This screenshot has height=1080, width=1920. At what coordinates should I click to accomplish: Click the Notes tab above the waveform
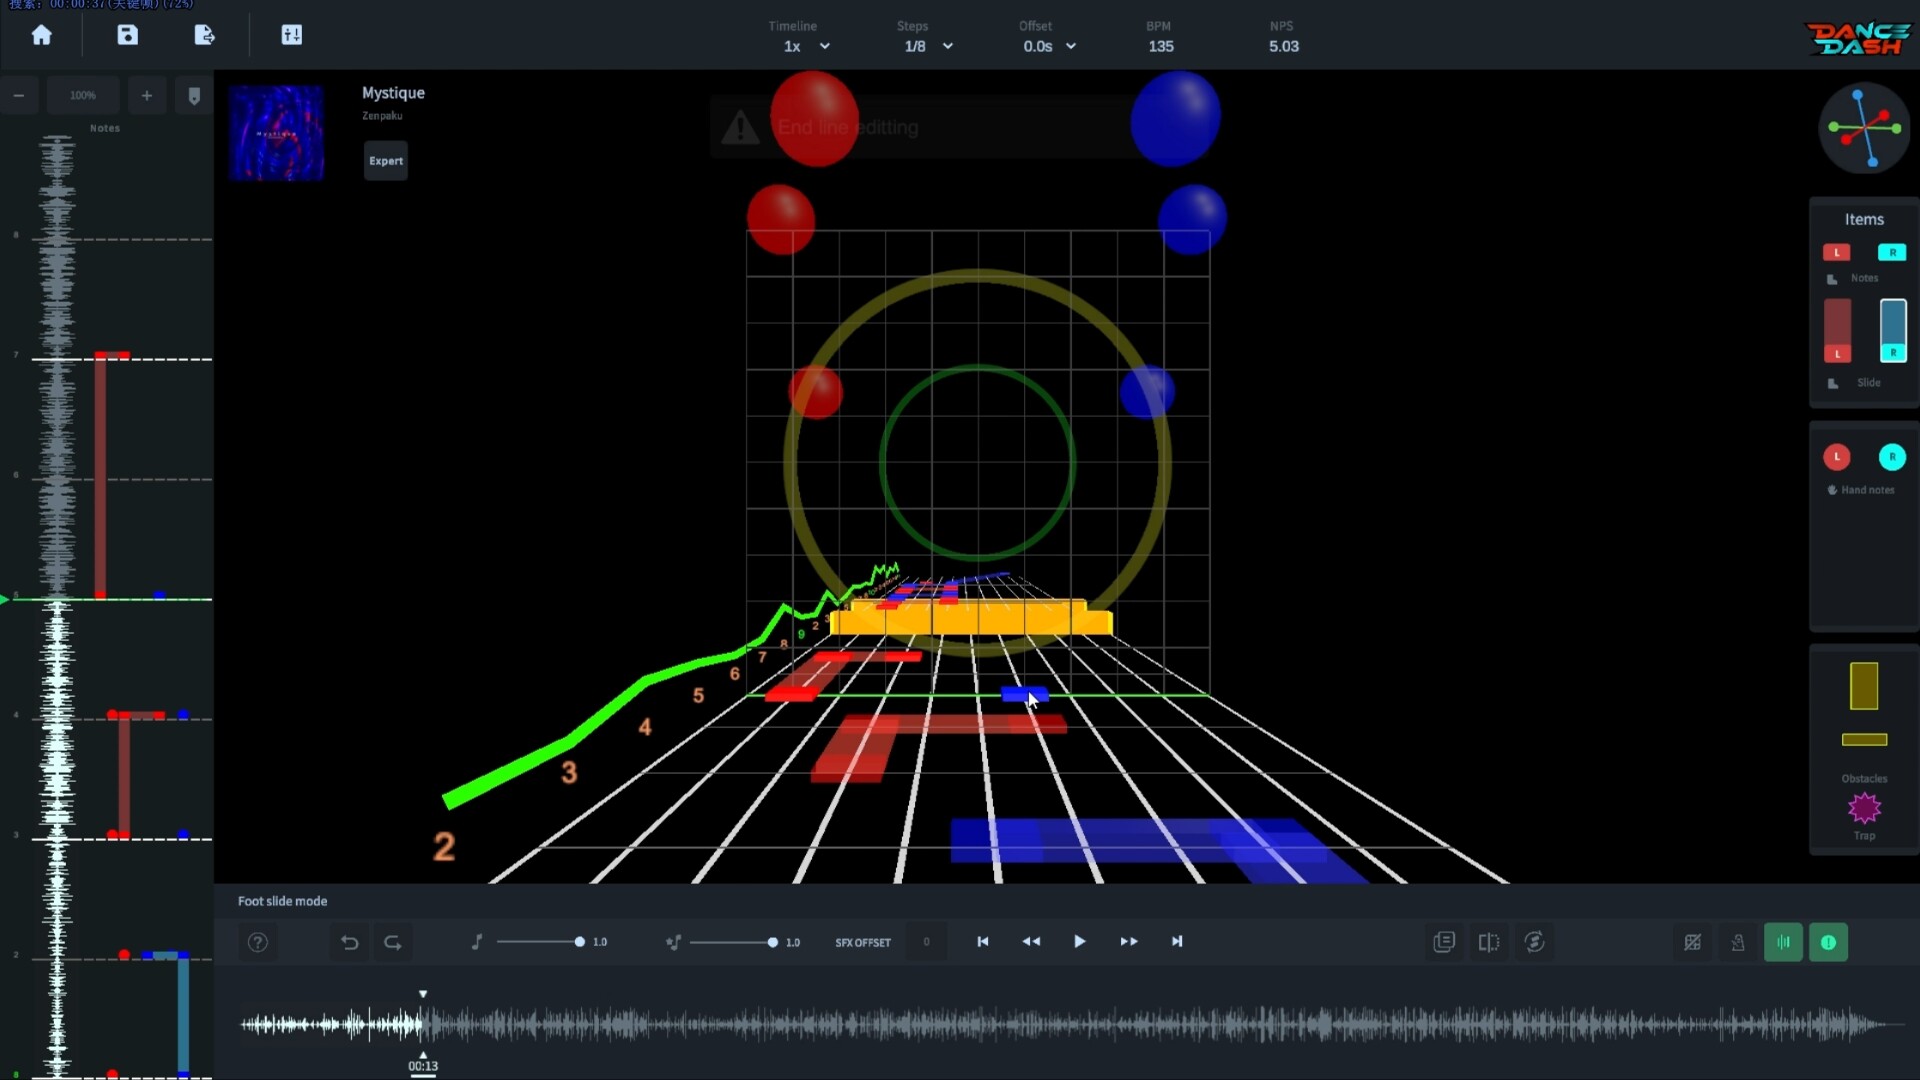point(104,127)
